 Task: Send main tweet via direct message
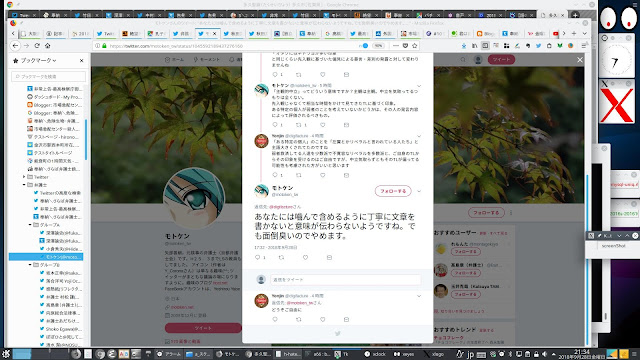pyautogui.click(x=329, y=258)
